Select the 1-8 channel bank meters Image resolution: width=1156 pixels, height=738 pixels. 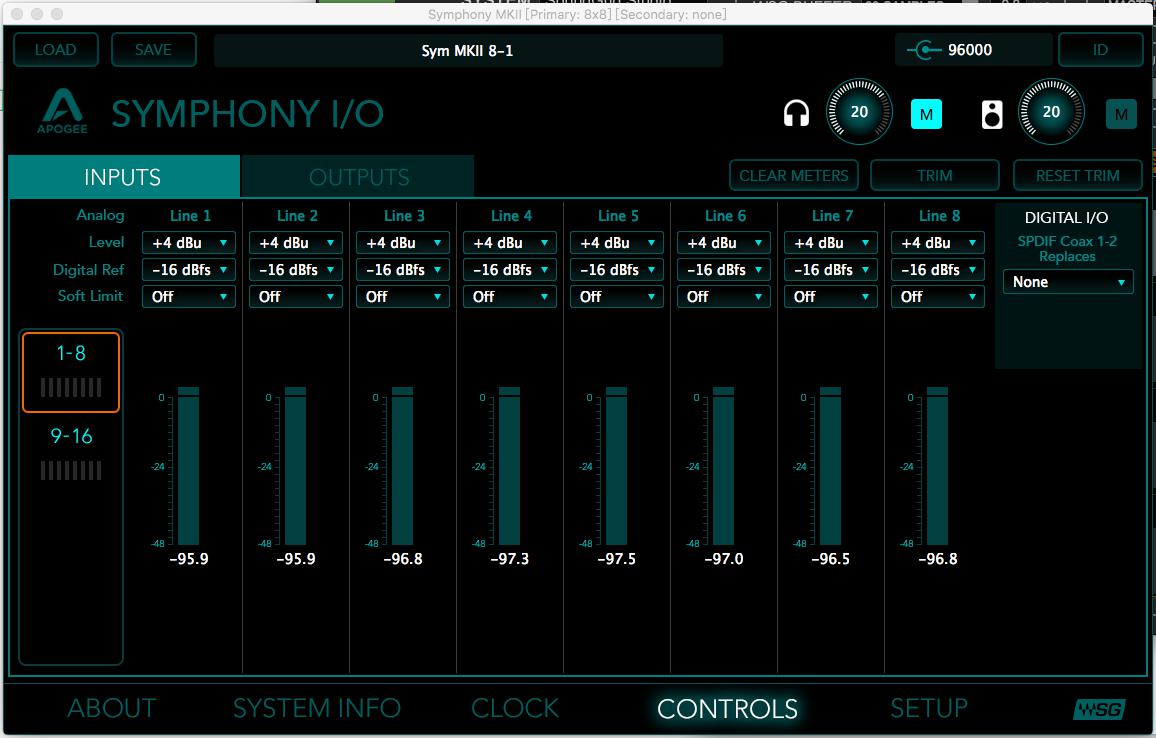click(x=71, y=372)
